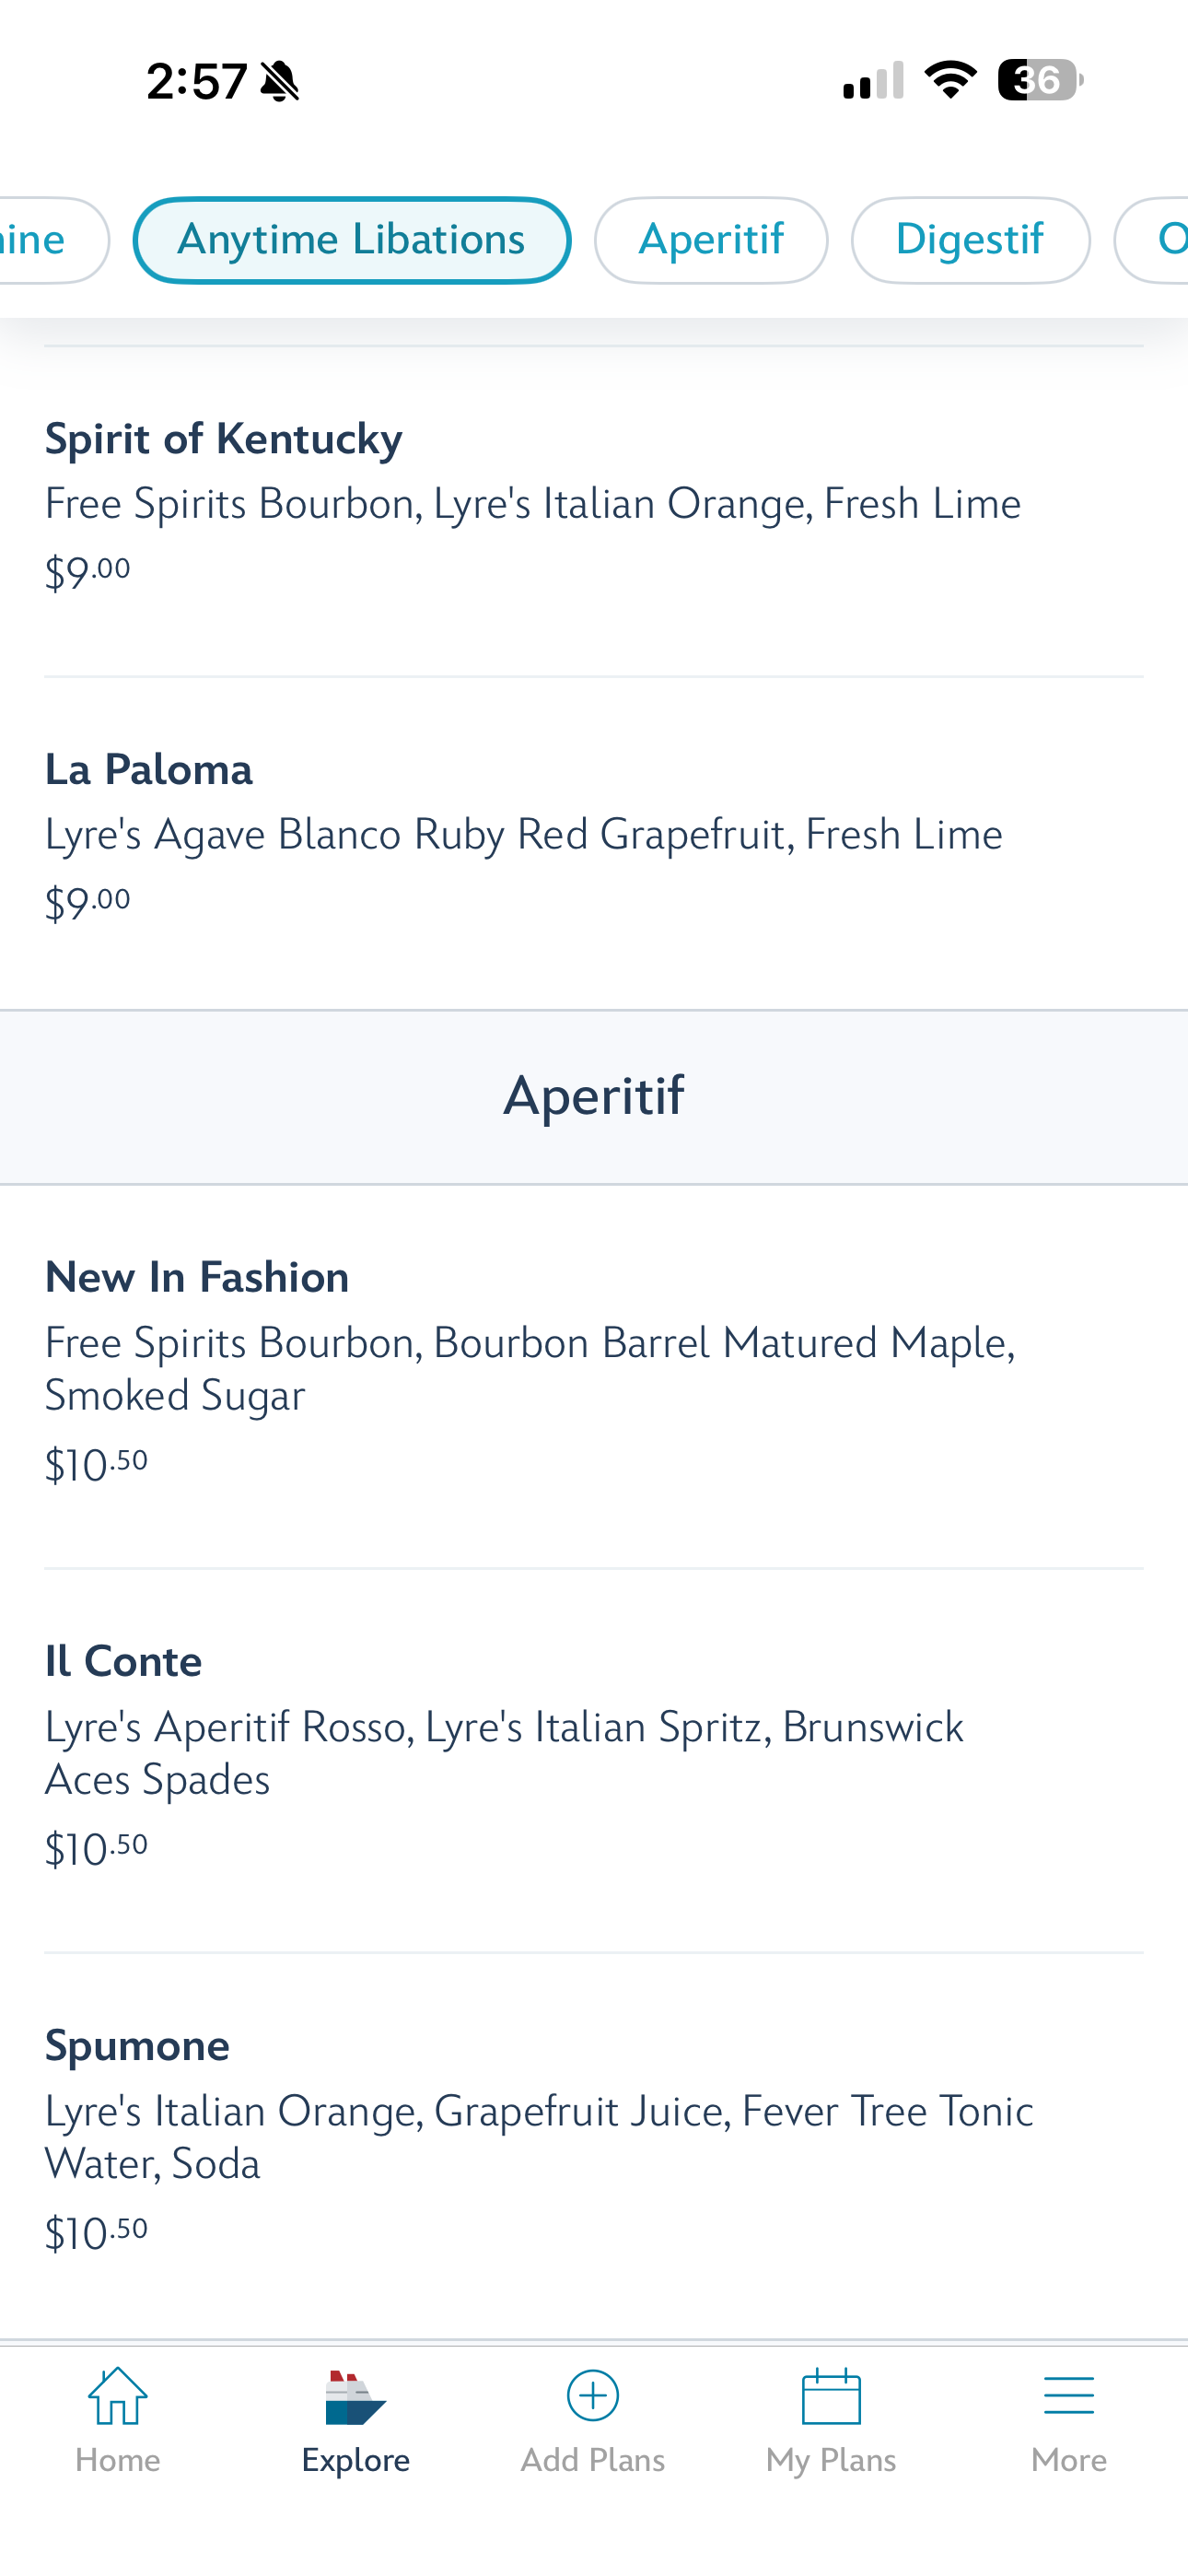Open My Plans calendar icon

click(831, 2396)
